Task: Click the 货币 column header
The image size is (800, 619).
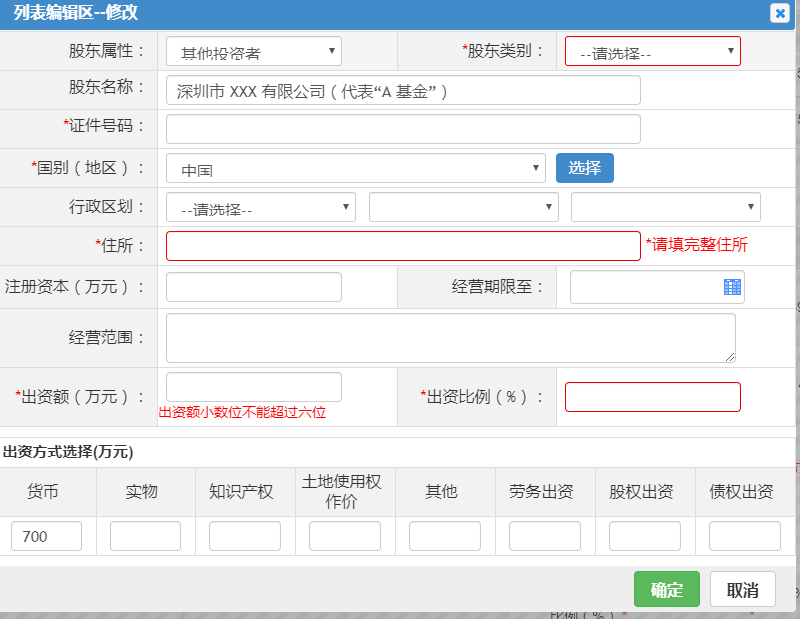Action: (42, 491)
